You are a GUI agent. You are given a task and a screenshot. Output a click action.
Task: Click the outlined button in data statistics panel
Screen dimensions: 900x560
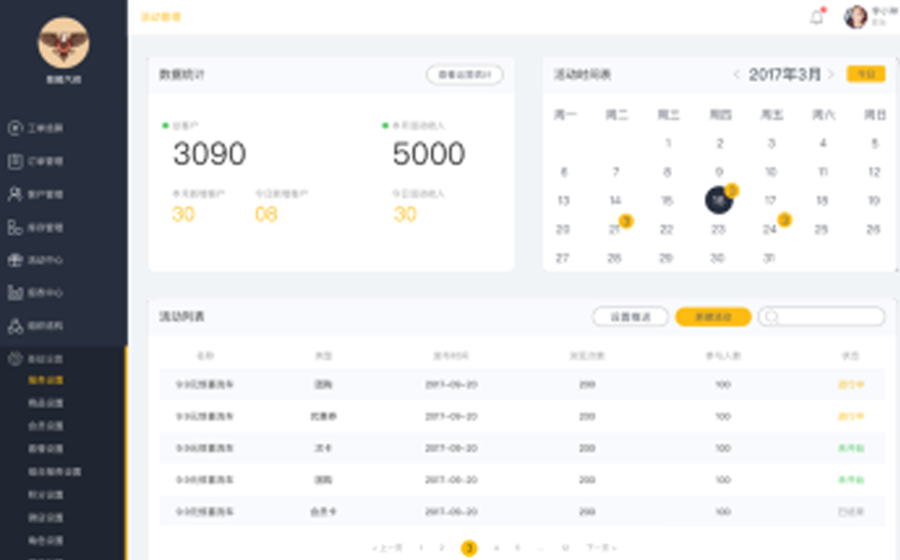point(464,75)
